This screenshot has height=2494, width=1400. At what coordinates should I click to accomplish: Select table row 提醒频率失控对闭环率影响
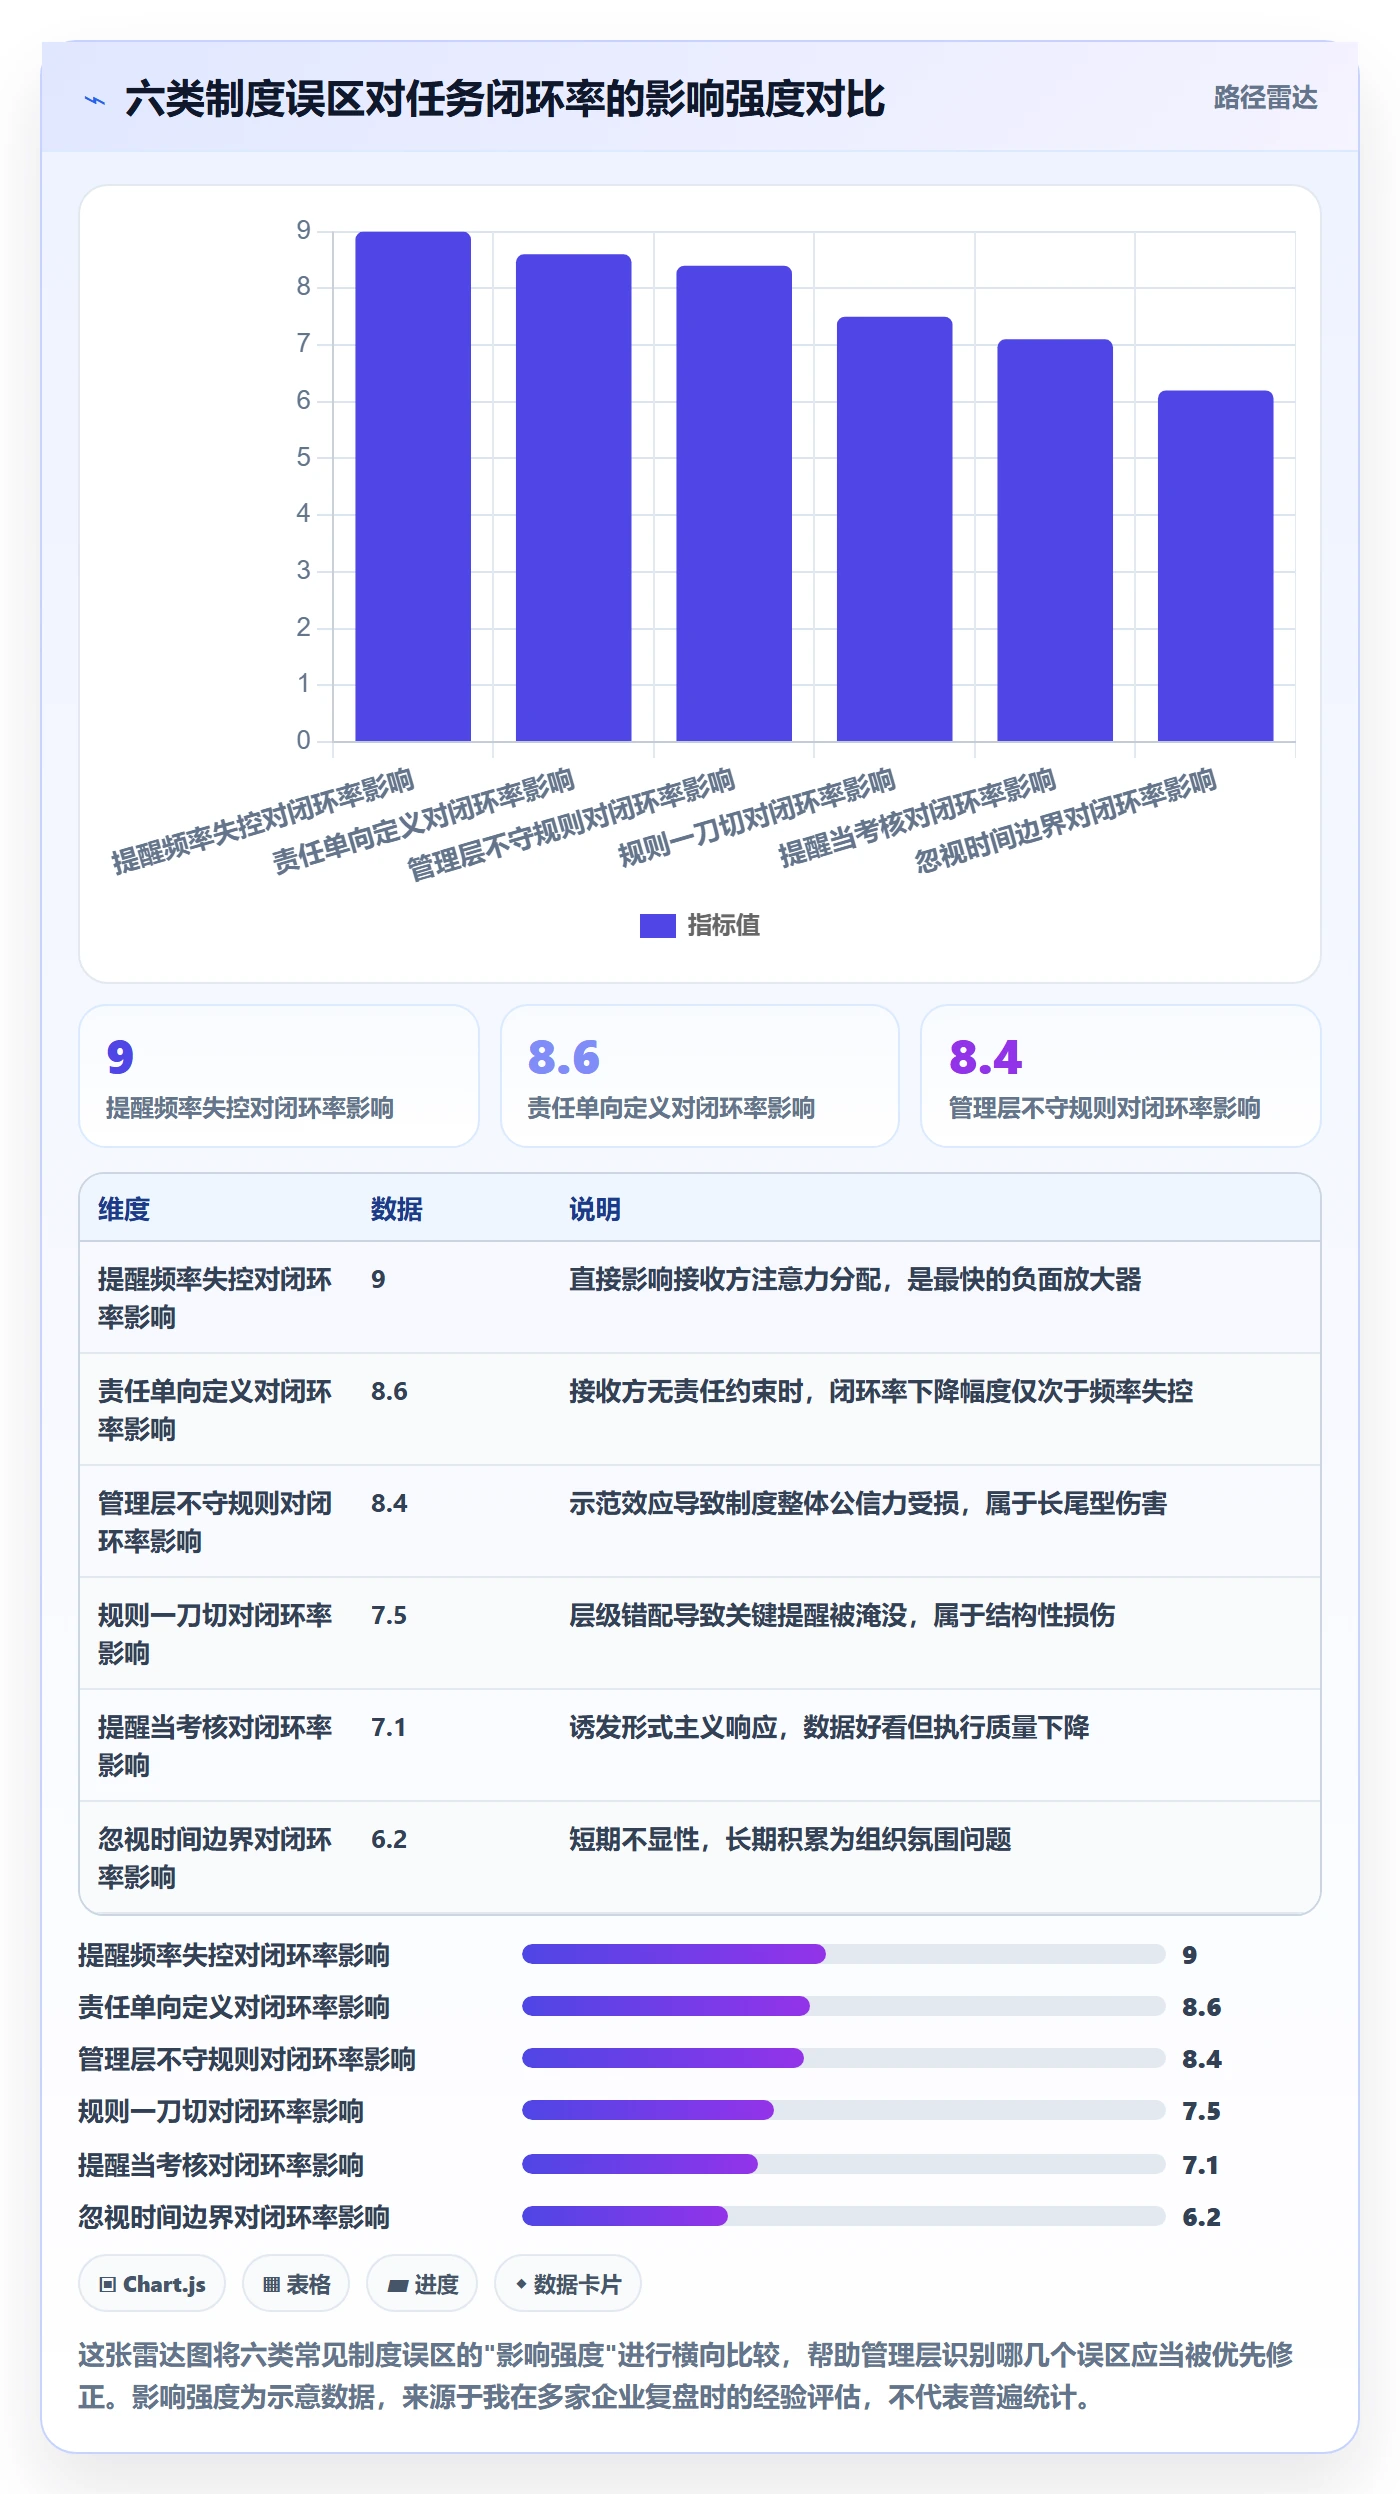coord(700,1298)
